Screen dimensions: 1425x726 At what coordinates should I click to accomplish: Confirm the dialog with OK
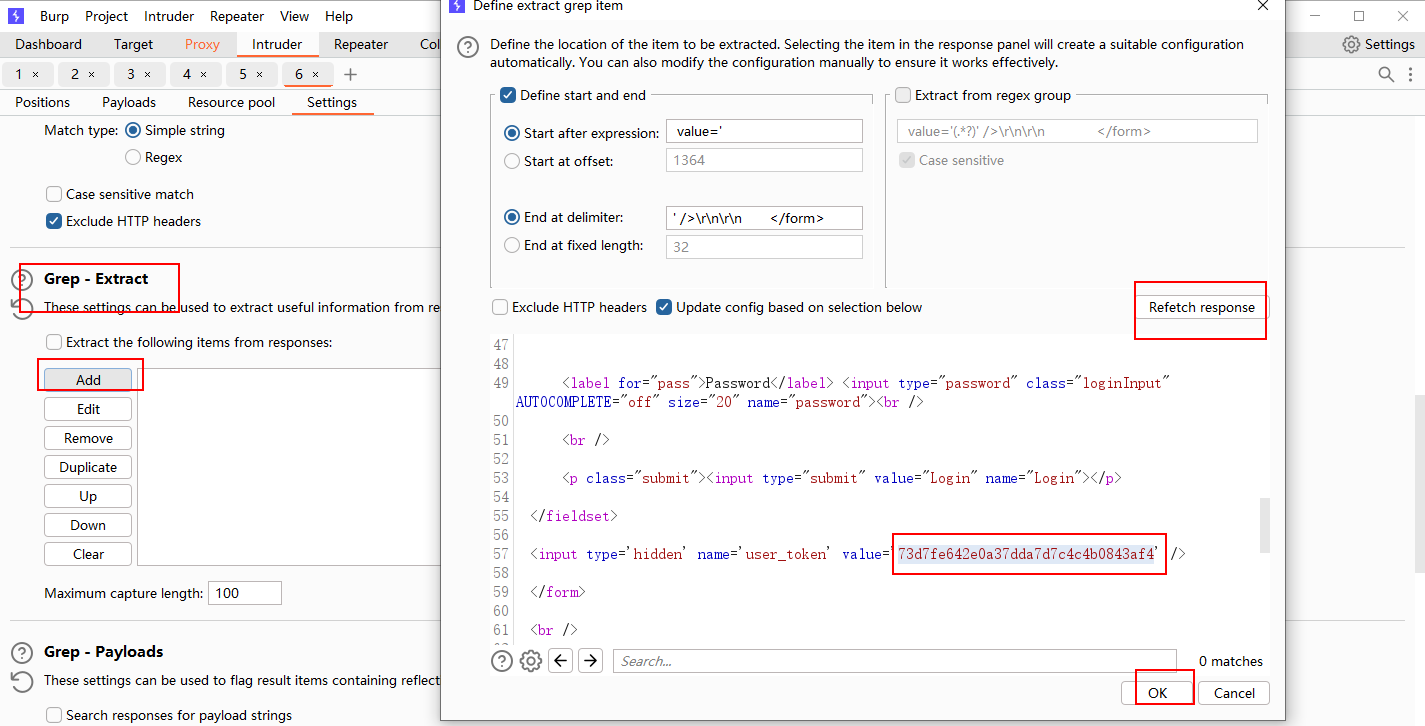(1157, 693)
